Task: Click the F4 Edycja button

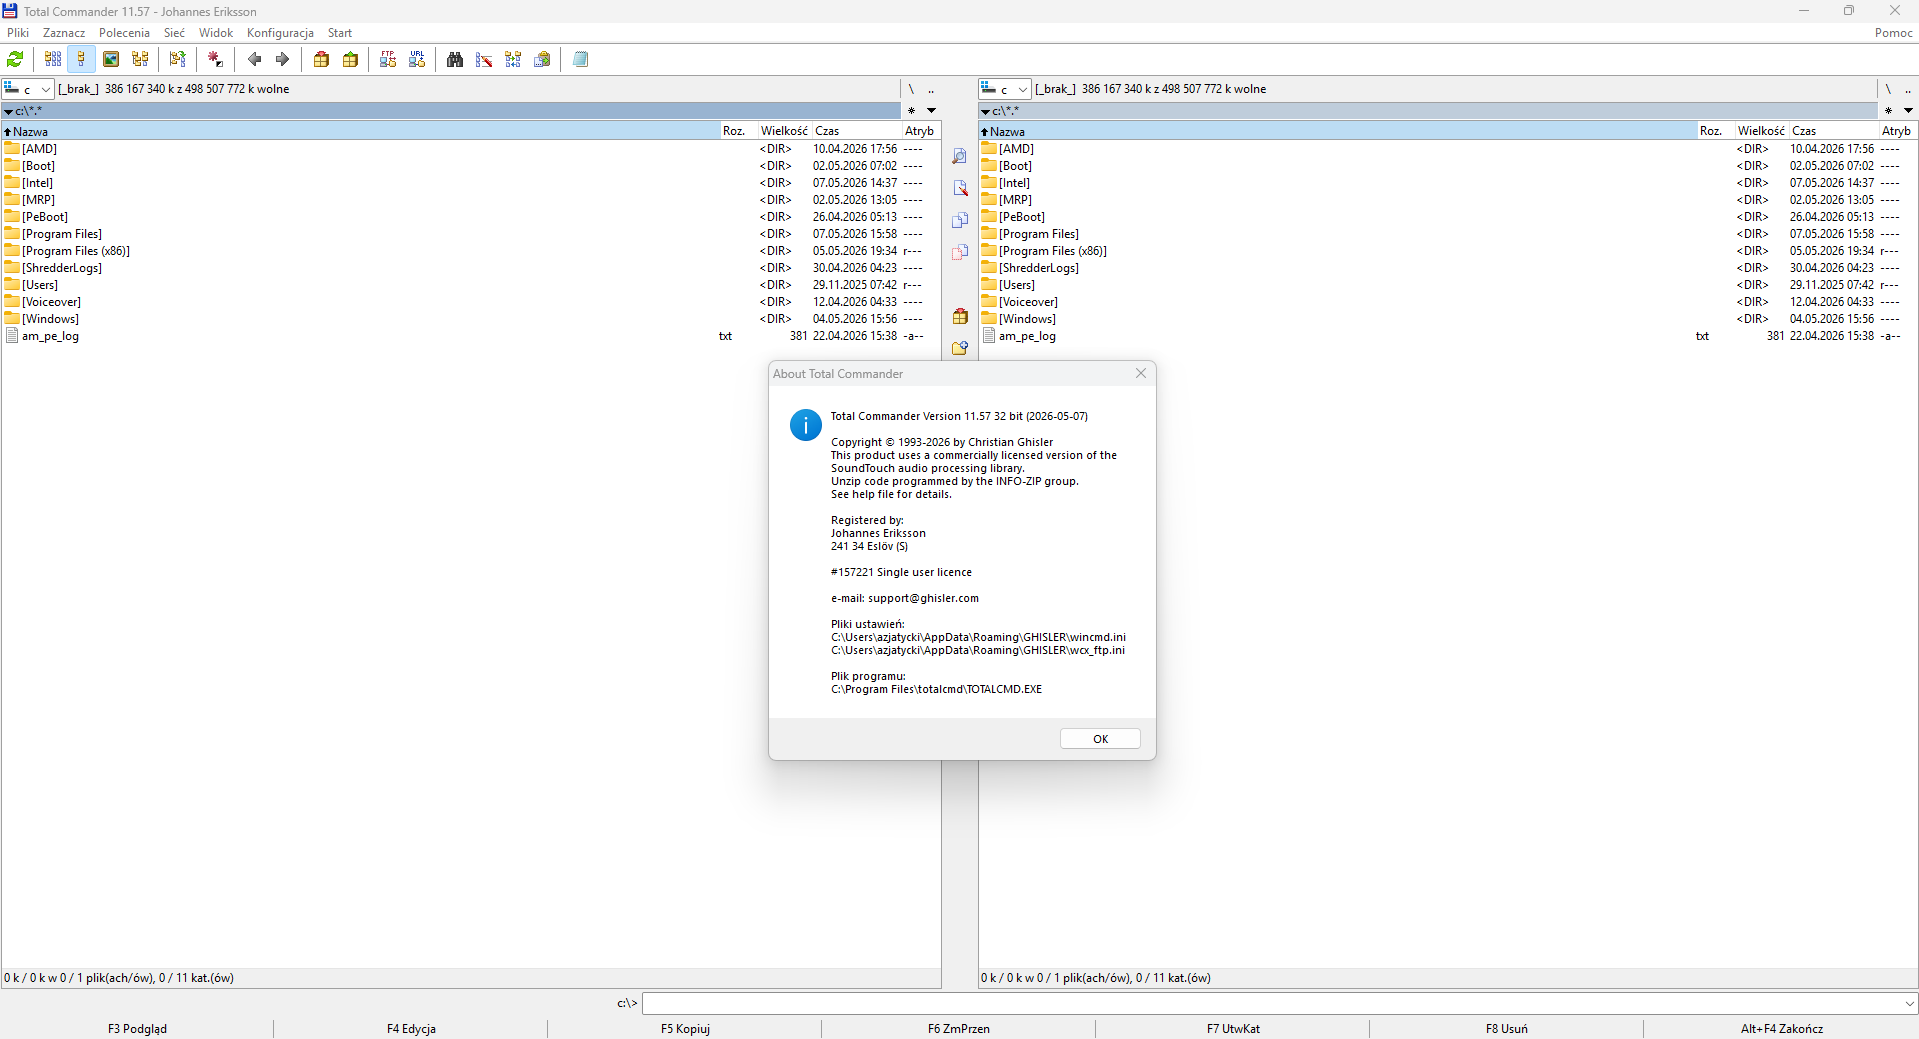Action: tap(411, 1028)
